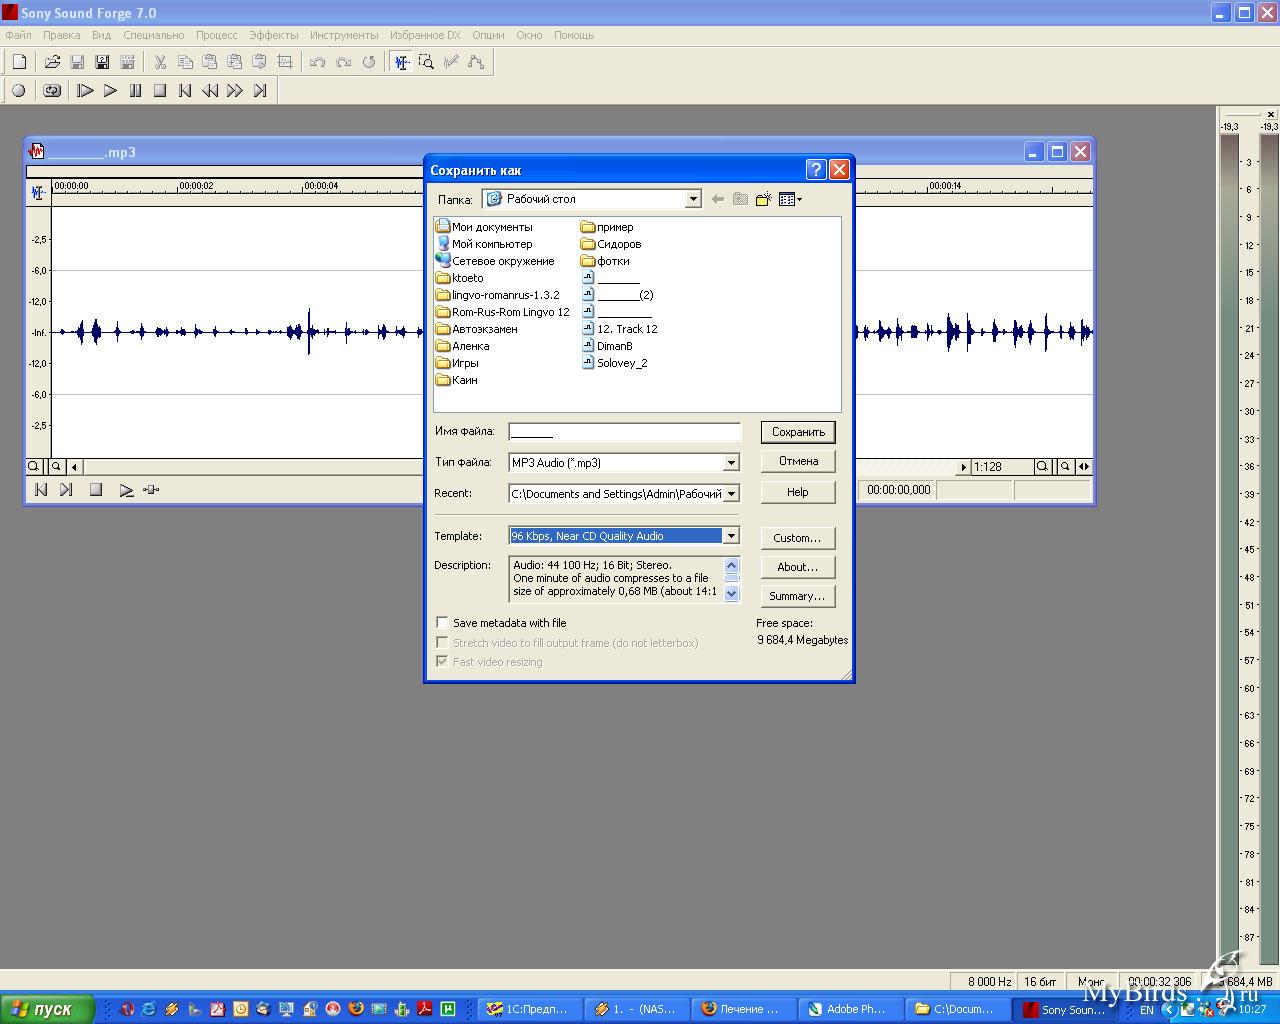Click the Отмена button
The height and width of the screenshot is (1024, 1280).
coord(798,461)
